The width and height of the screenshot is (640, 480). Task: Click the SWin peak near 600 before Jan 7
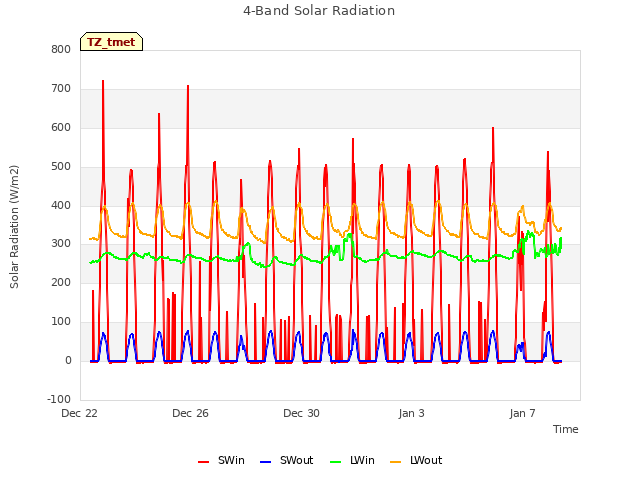(x=493, y=128)
